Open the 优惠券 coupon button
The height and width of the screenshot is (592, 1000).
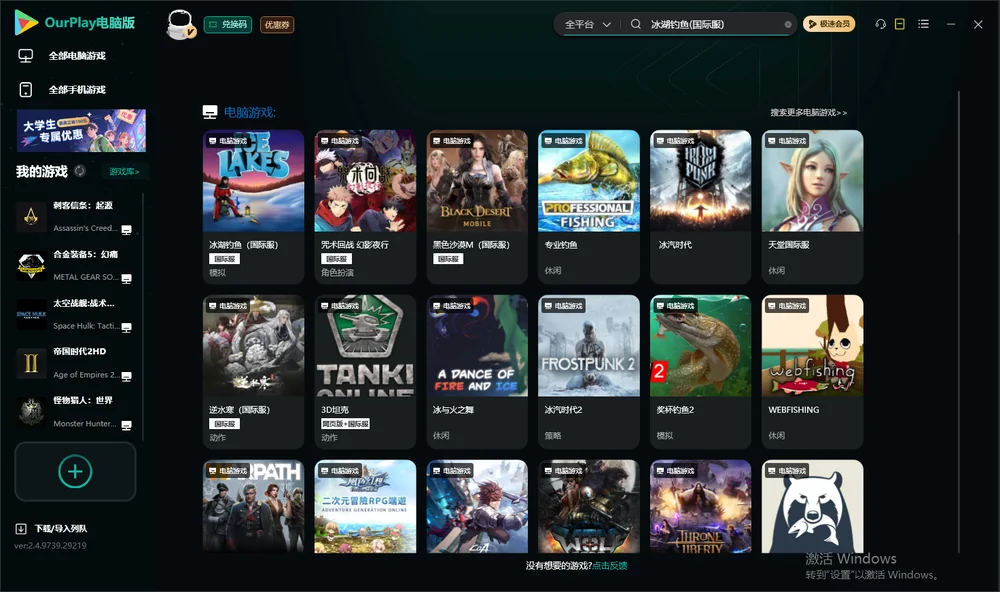[277, 25]
